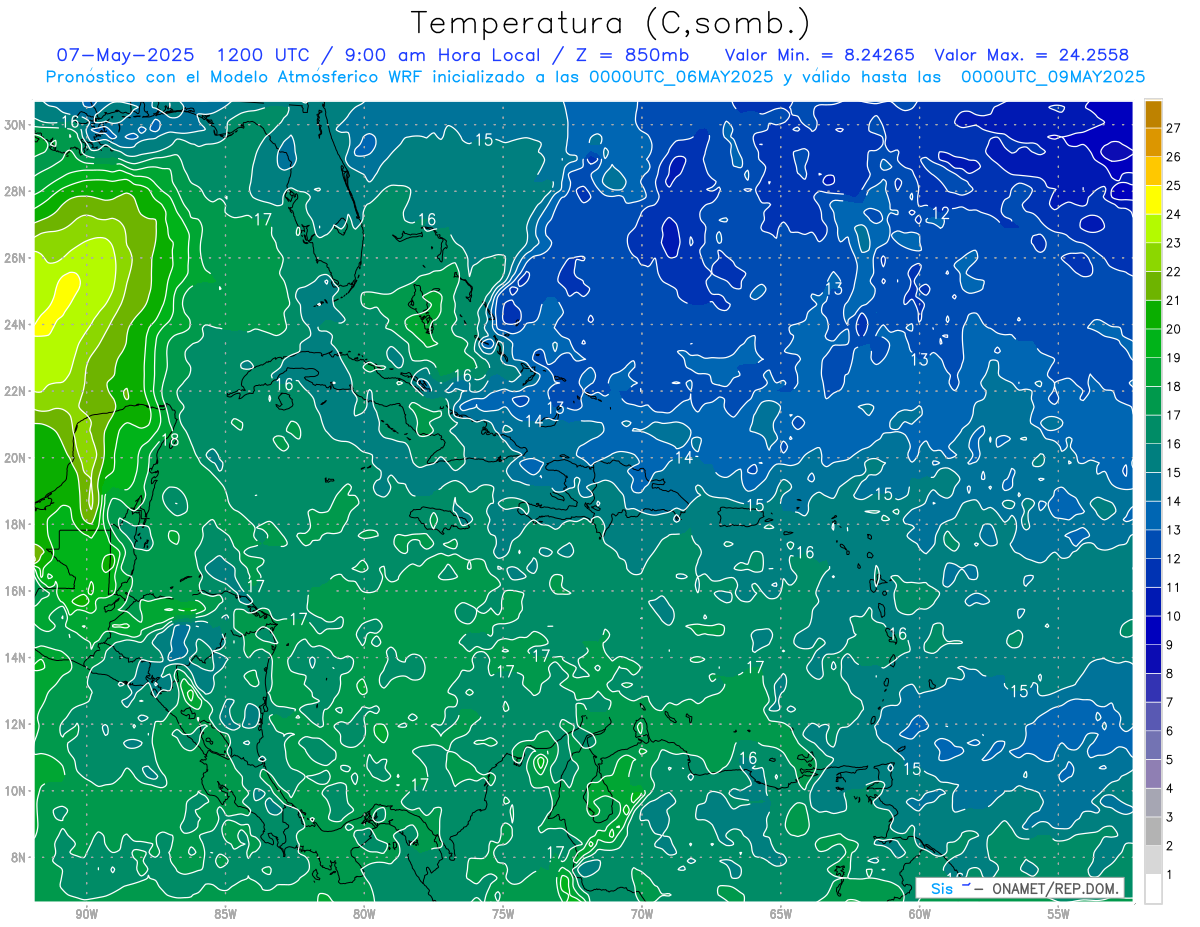Click the '16N' latitude axis label
This screenshot has width=1200, height=927.
(x=15, y=591)
